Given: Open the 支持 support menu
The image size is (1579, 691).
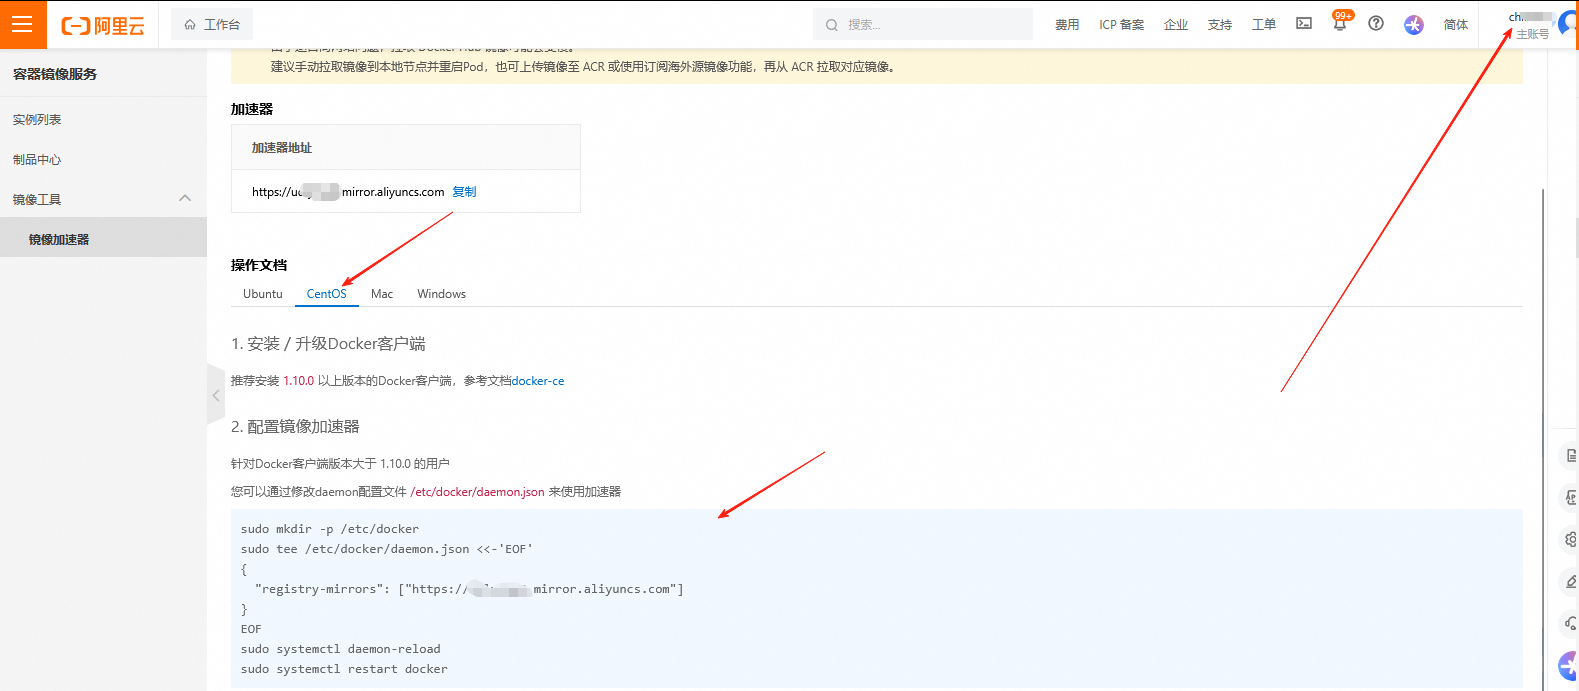Looking at the screenshot, I should coord(1220,24).
